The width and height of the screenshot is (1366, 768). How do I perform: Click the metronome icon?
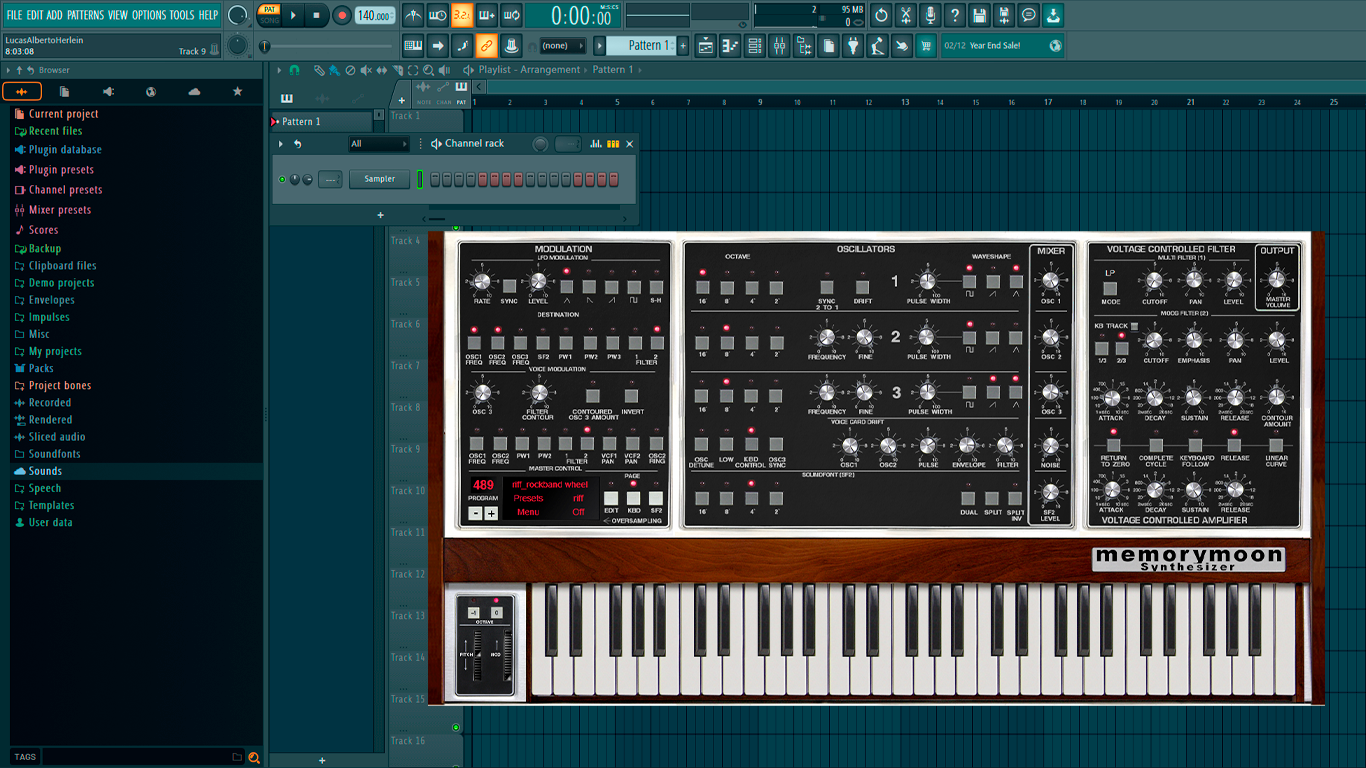click(413, 15)
